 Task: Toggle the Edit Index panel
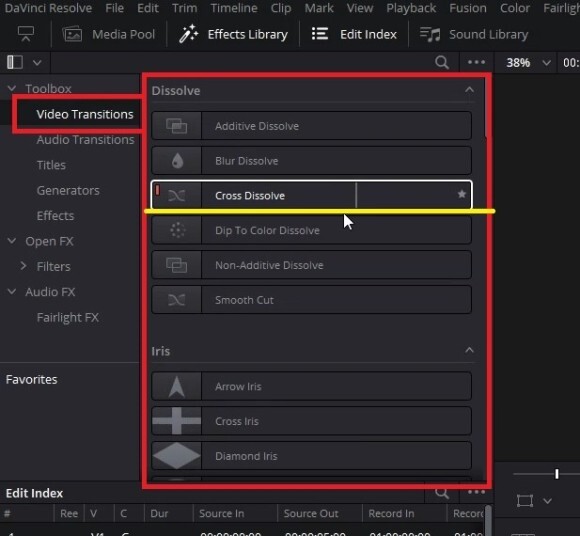click(354, 34)
